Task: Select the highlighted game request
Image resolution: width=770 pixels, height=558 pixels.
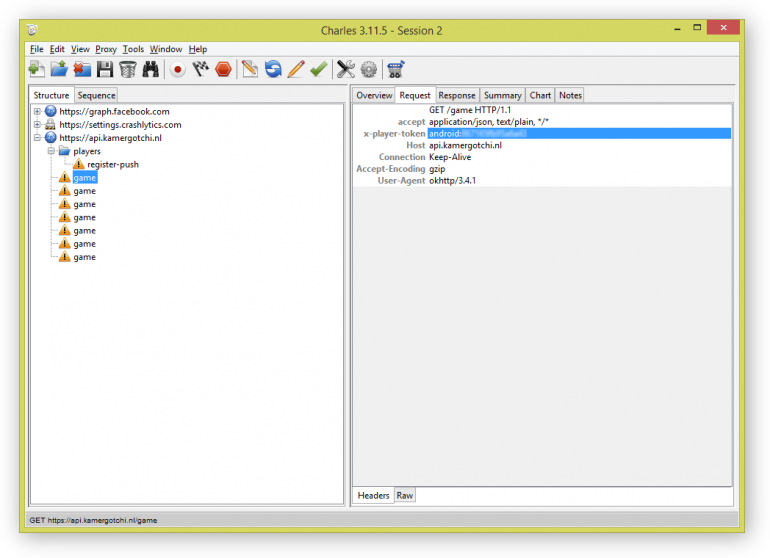Action: [x=84, y=178]
